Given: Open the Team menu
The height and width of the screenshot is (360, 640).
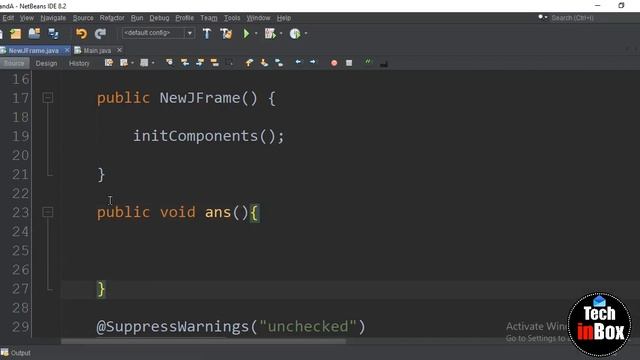Looking at the screenshot, I should pyautogui.click(x=209, y=18).
